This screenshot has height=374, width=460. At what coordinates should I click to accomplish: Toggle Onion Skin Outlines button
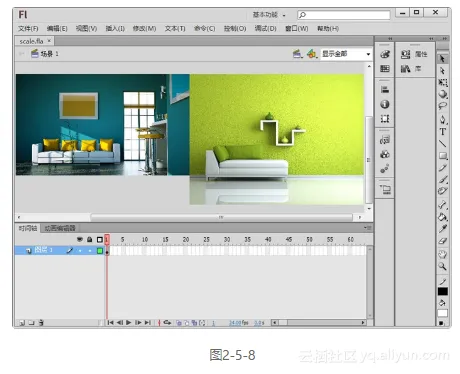187,323
